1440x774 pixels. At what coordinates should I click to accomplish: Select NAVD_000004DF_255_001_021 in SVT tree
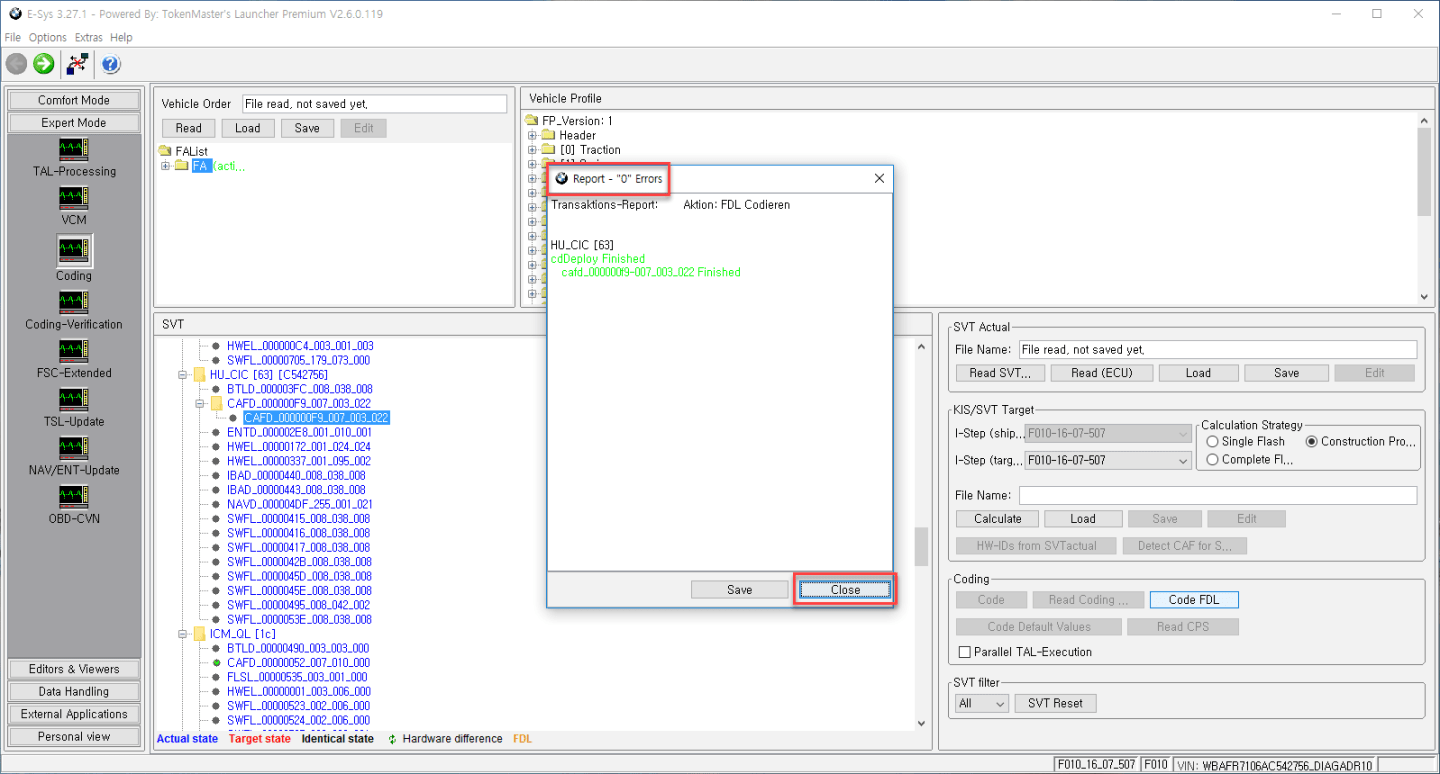click(299, 504)
